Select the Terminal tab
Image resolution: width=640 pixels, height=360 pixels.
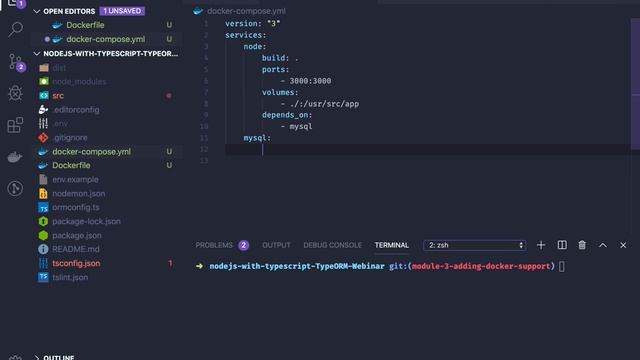click(x=391, y=245)
